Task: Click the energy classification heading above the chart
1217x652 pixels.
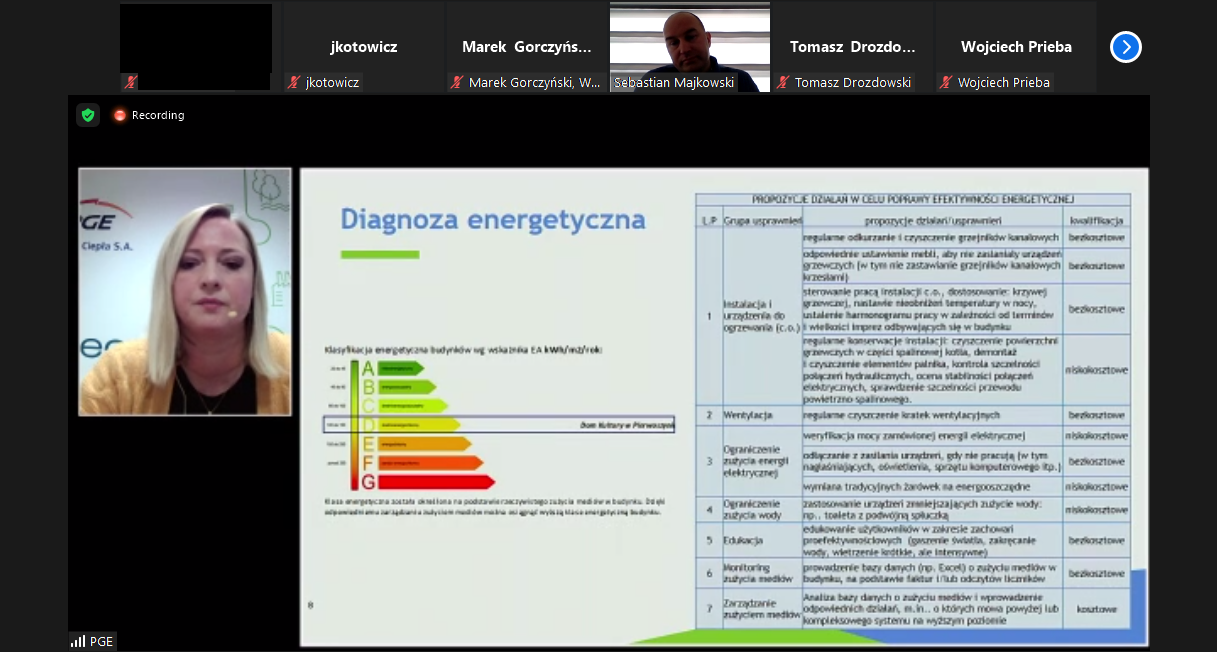Action: (x=464, y=350)
